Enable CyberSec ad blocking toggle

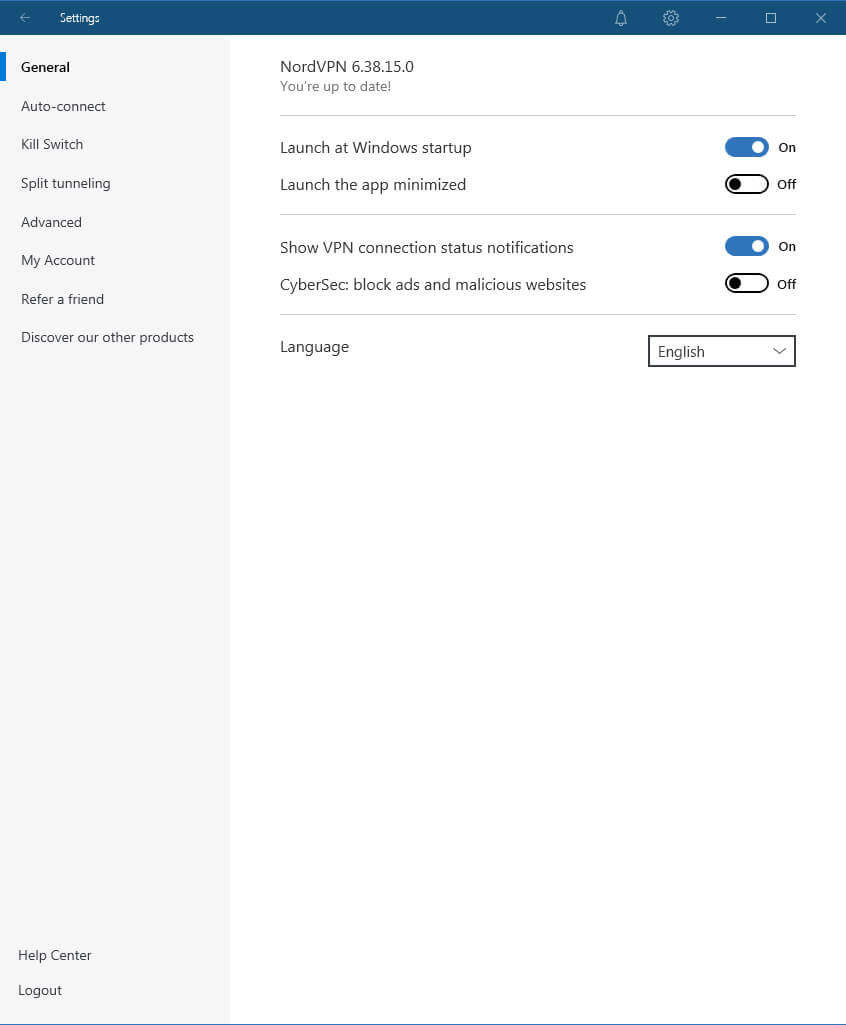pos(747,284)
